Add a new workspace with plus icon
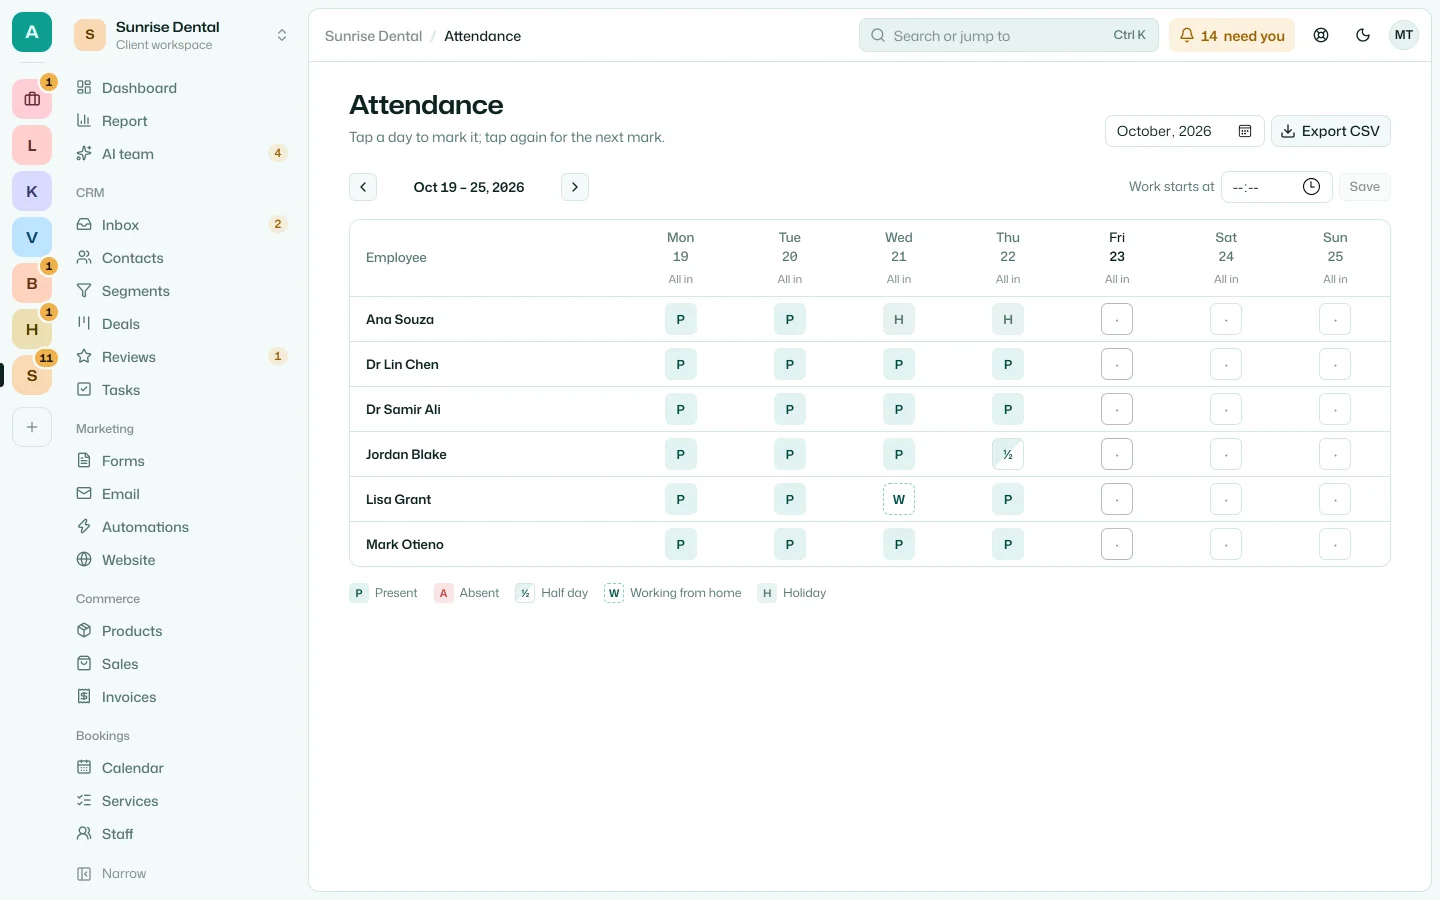This screenshot has width=1440, height=900. pyautogui.click(x=32, y=427)
